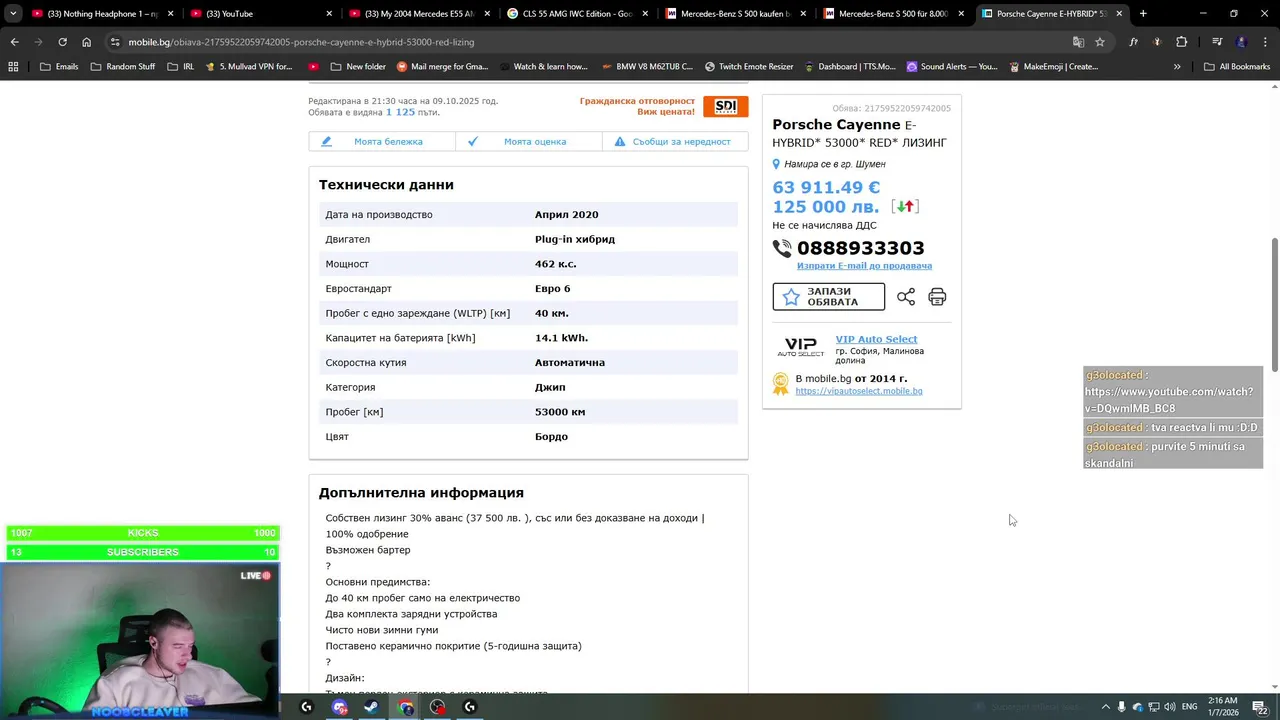Open the apps grid in bookmarks bar
This screenshot has height=720, width=1280.
tap(13, 67)
